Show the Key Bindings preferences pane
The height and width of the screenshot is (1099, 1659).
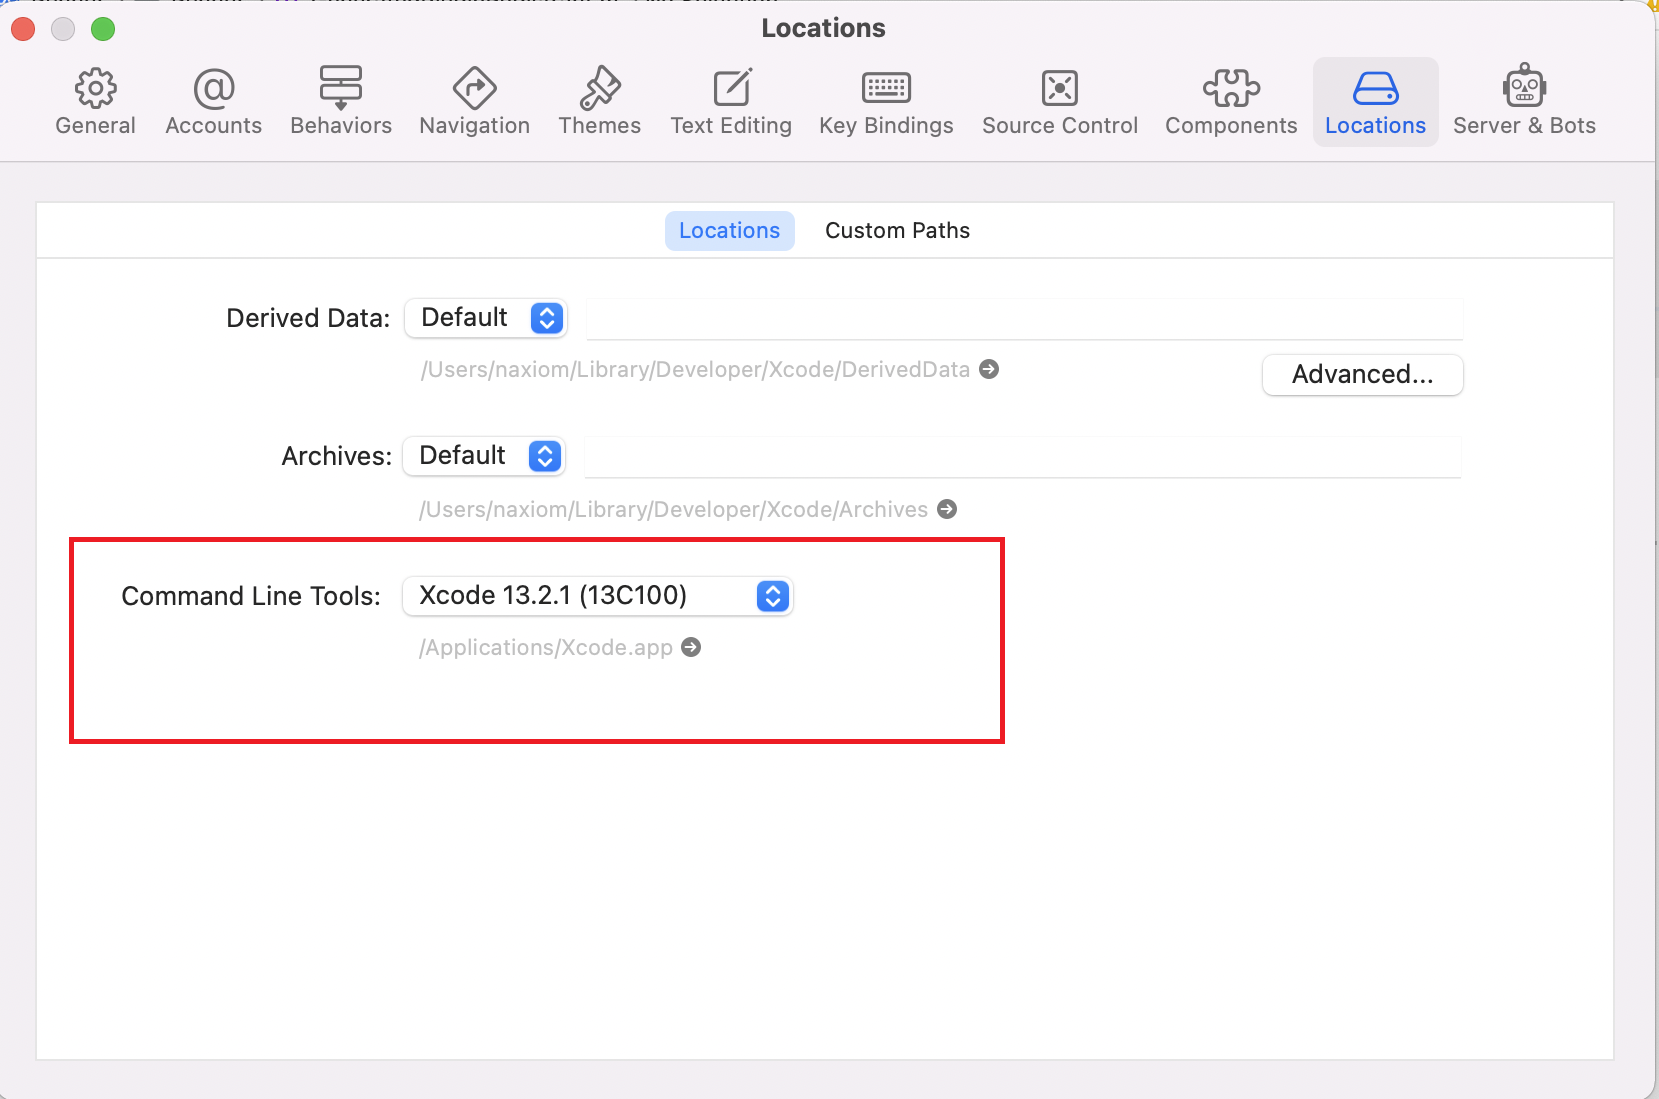click(886, 102)
